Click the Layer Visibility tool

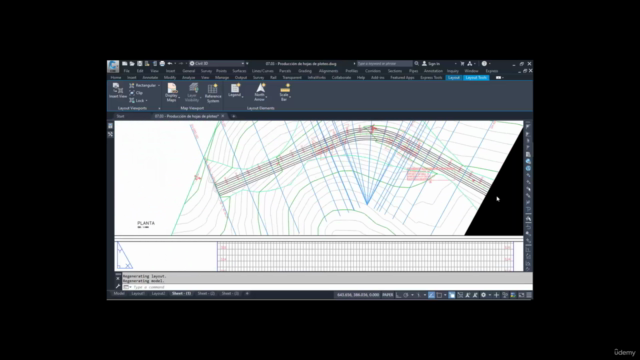(x=193, y=93)
